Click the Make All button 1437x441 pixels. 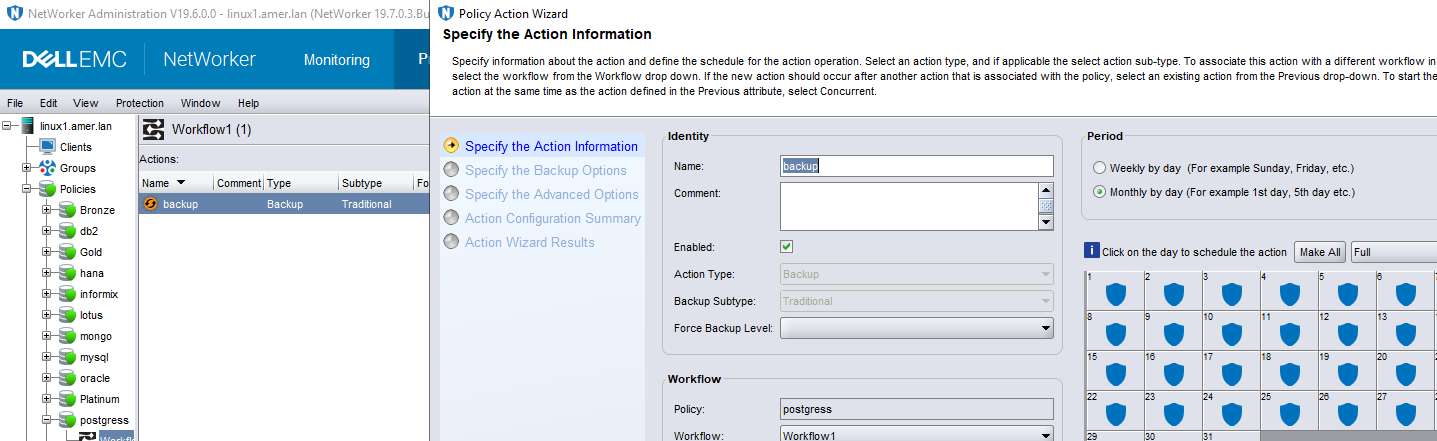pyautogui.click(x=1320, y=252)
